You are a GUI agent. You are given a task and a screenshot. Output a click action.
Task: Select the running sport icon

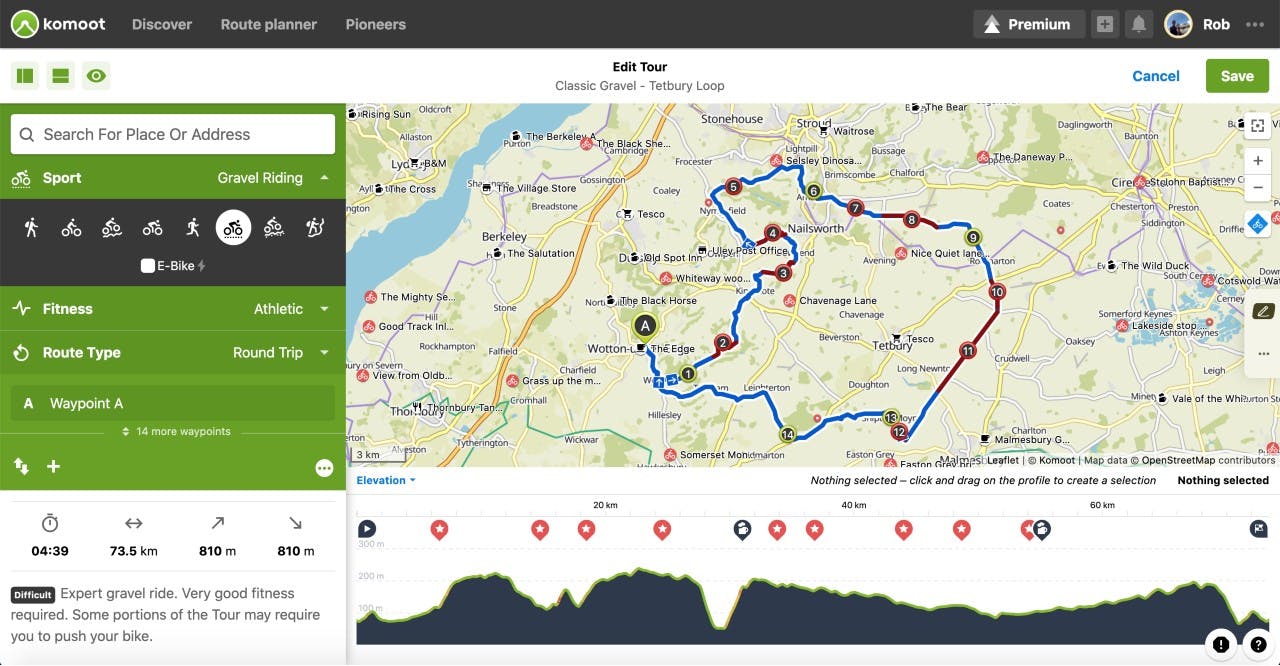[x=192, y=227]
